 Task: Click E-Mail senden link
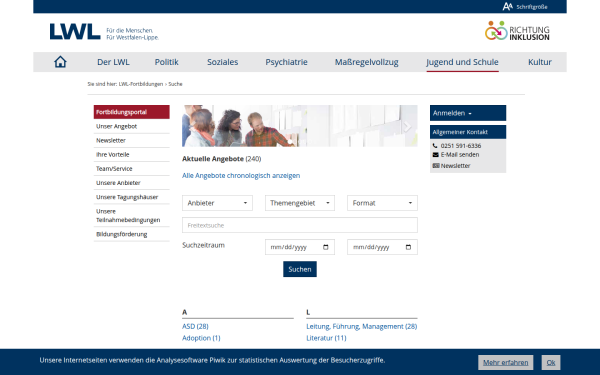(460, 155)
